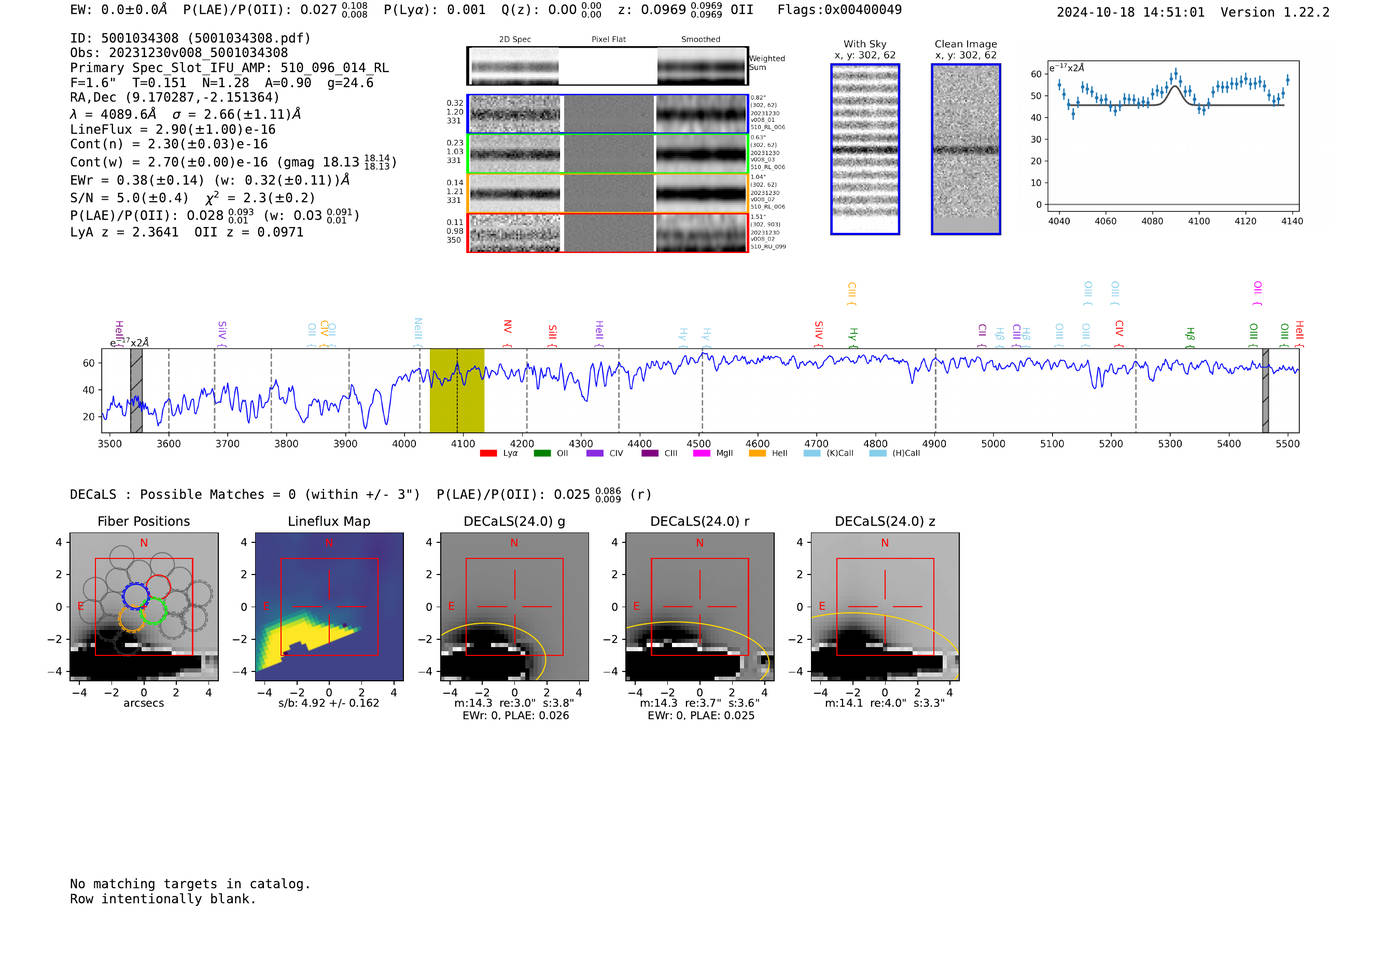Click the yellow highlighted band in spectrum
The height and width of the screenshot is (953, 1400).
tap(457, 390)
